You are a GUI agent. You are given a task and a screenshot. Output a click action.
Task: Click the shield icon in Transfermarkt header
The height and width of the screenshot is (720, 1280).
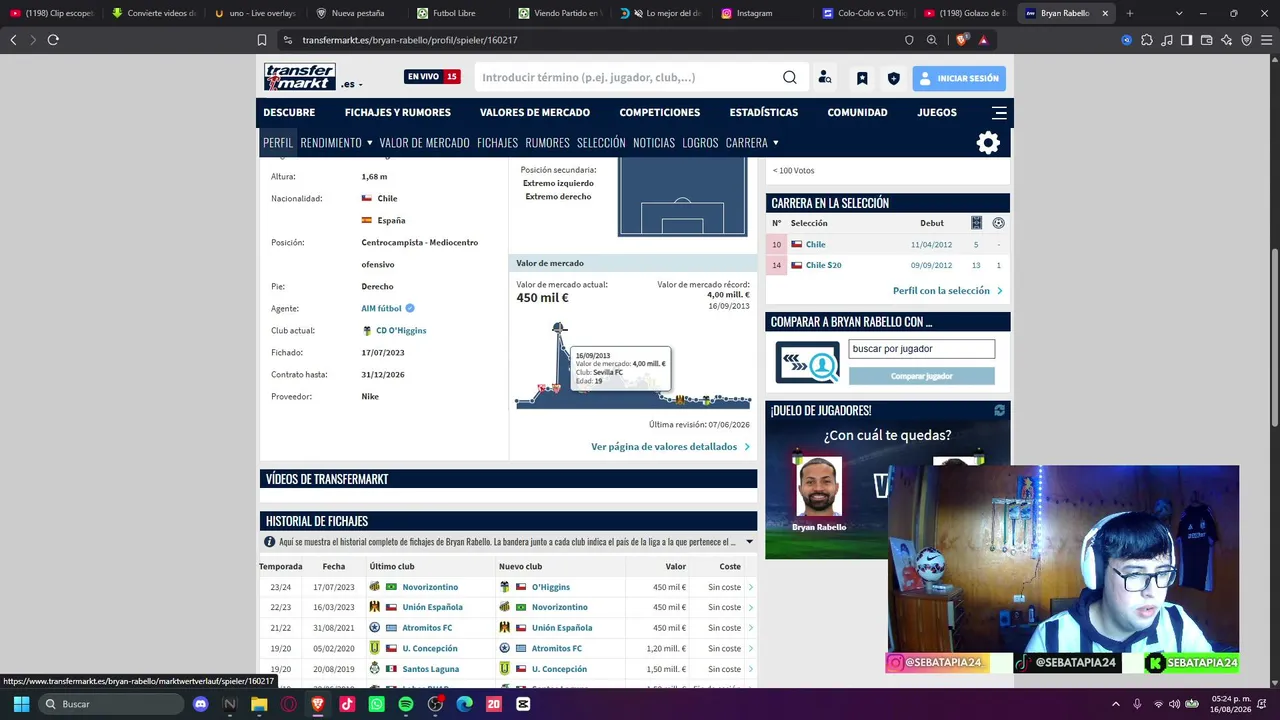(894, 78)
